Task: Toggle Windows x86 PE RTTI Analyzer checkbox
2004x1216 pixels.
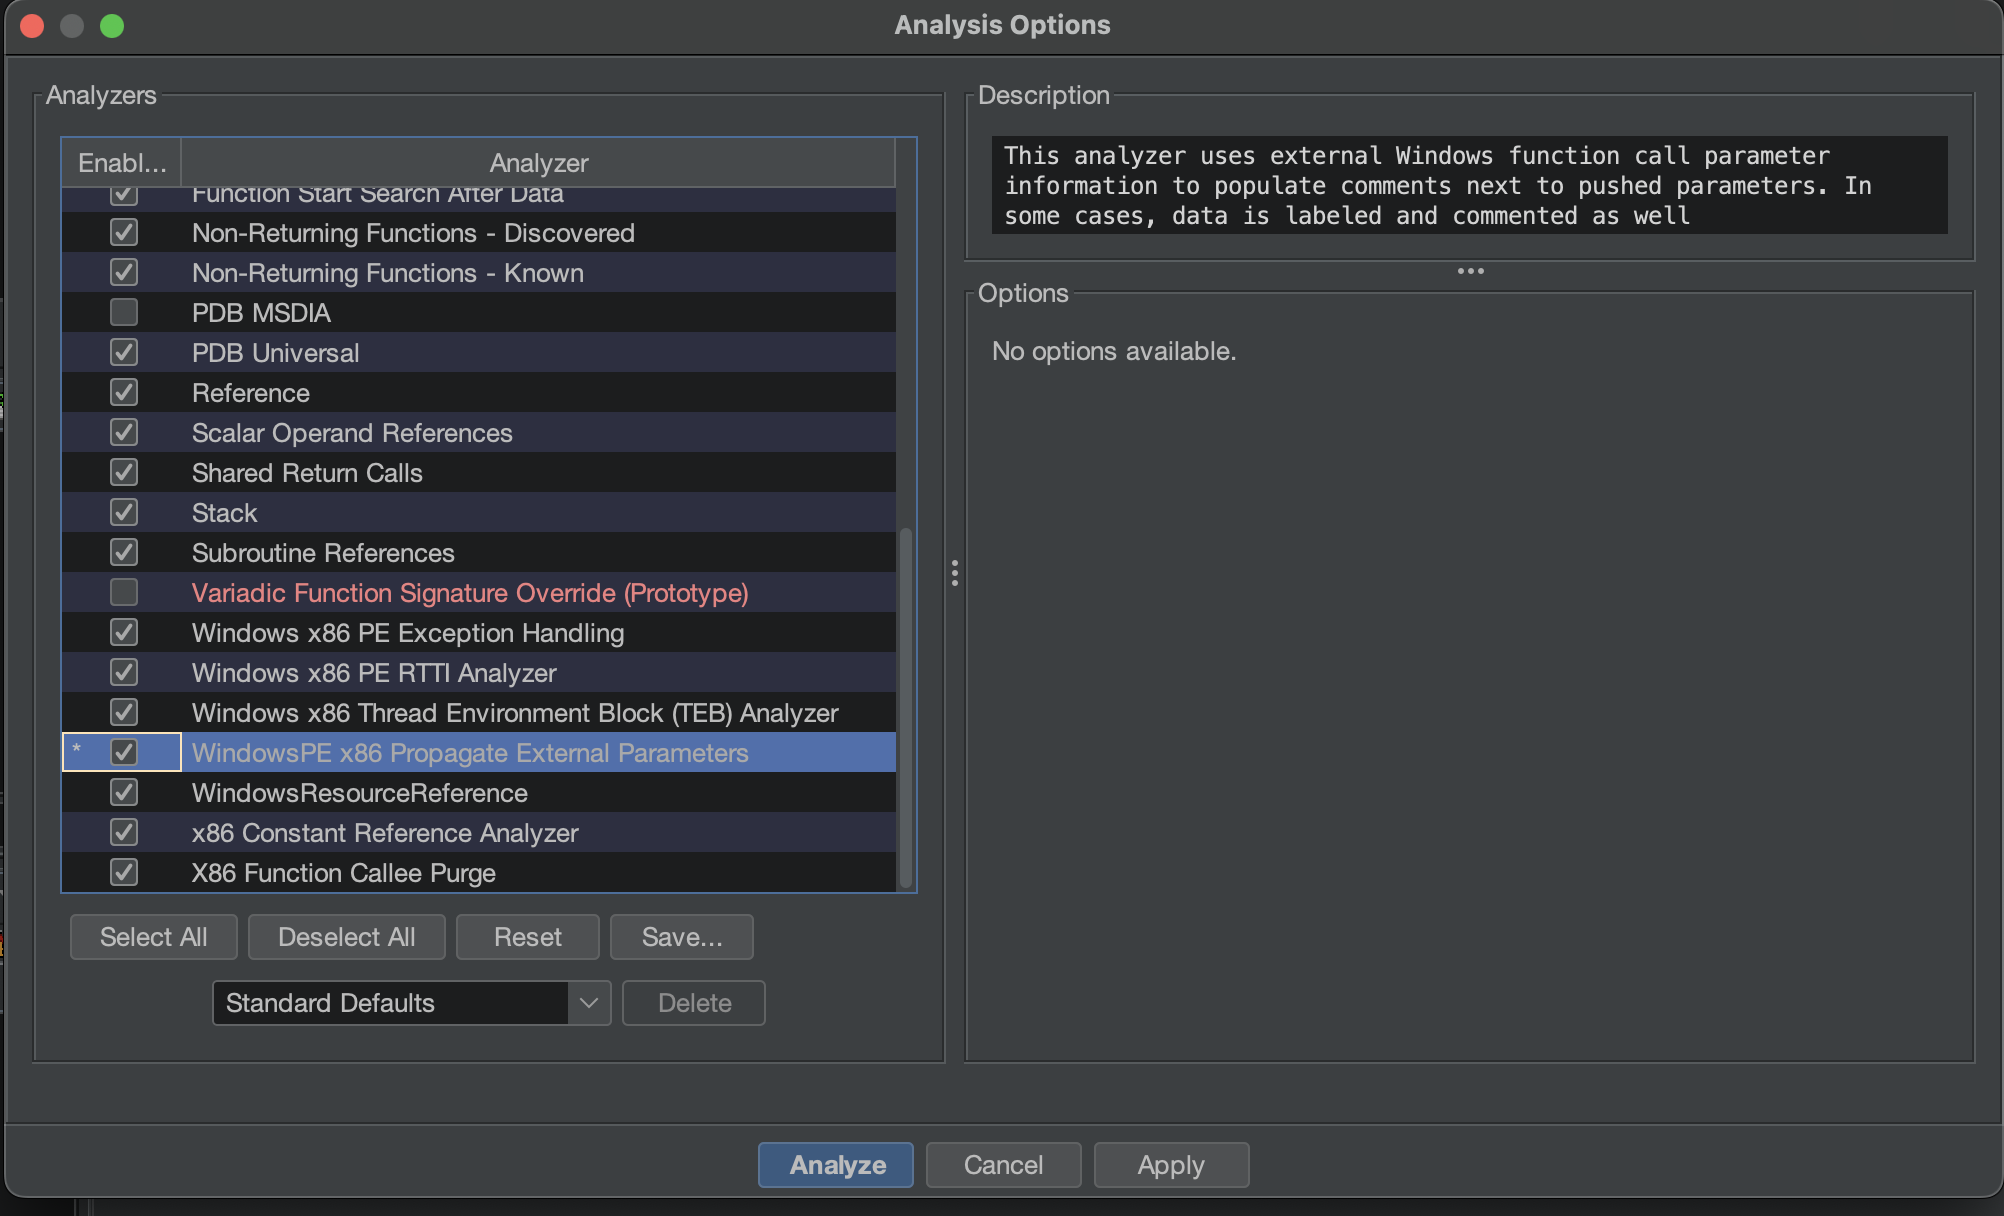Action: point(124,673)
